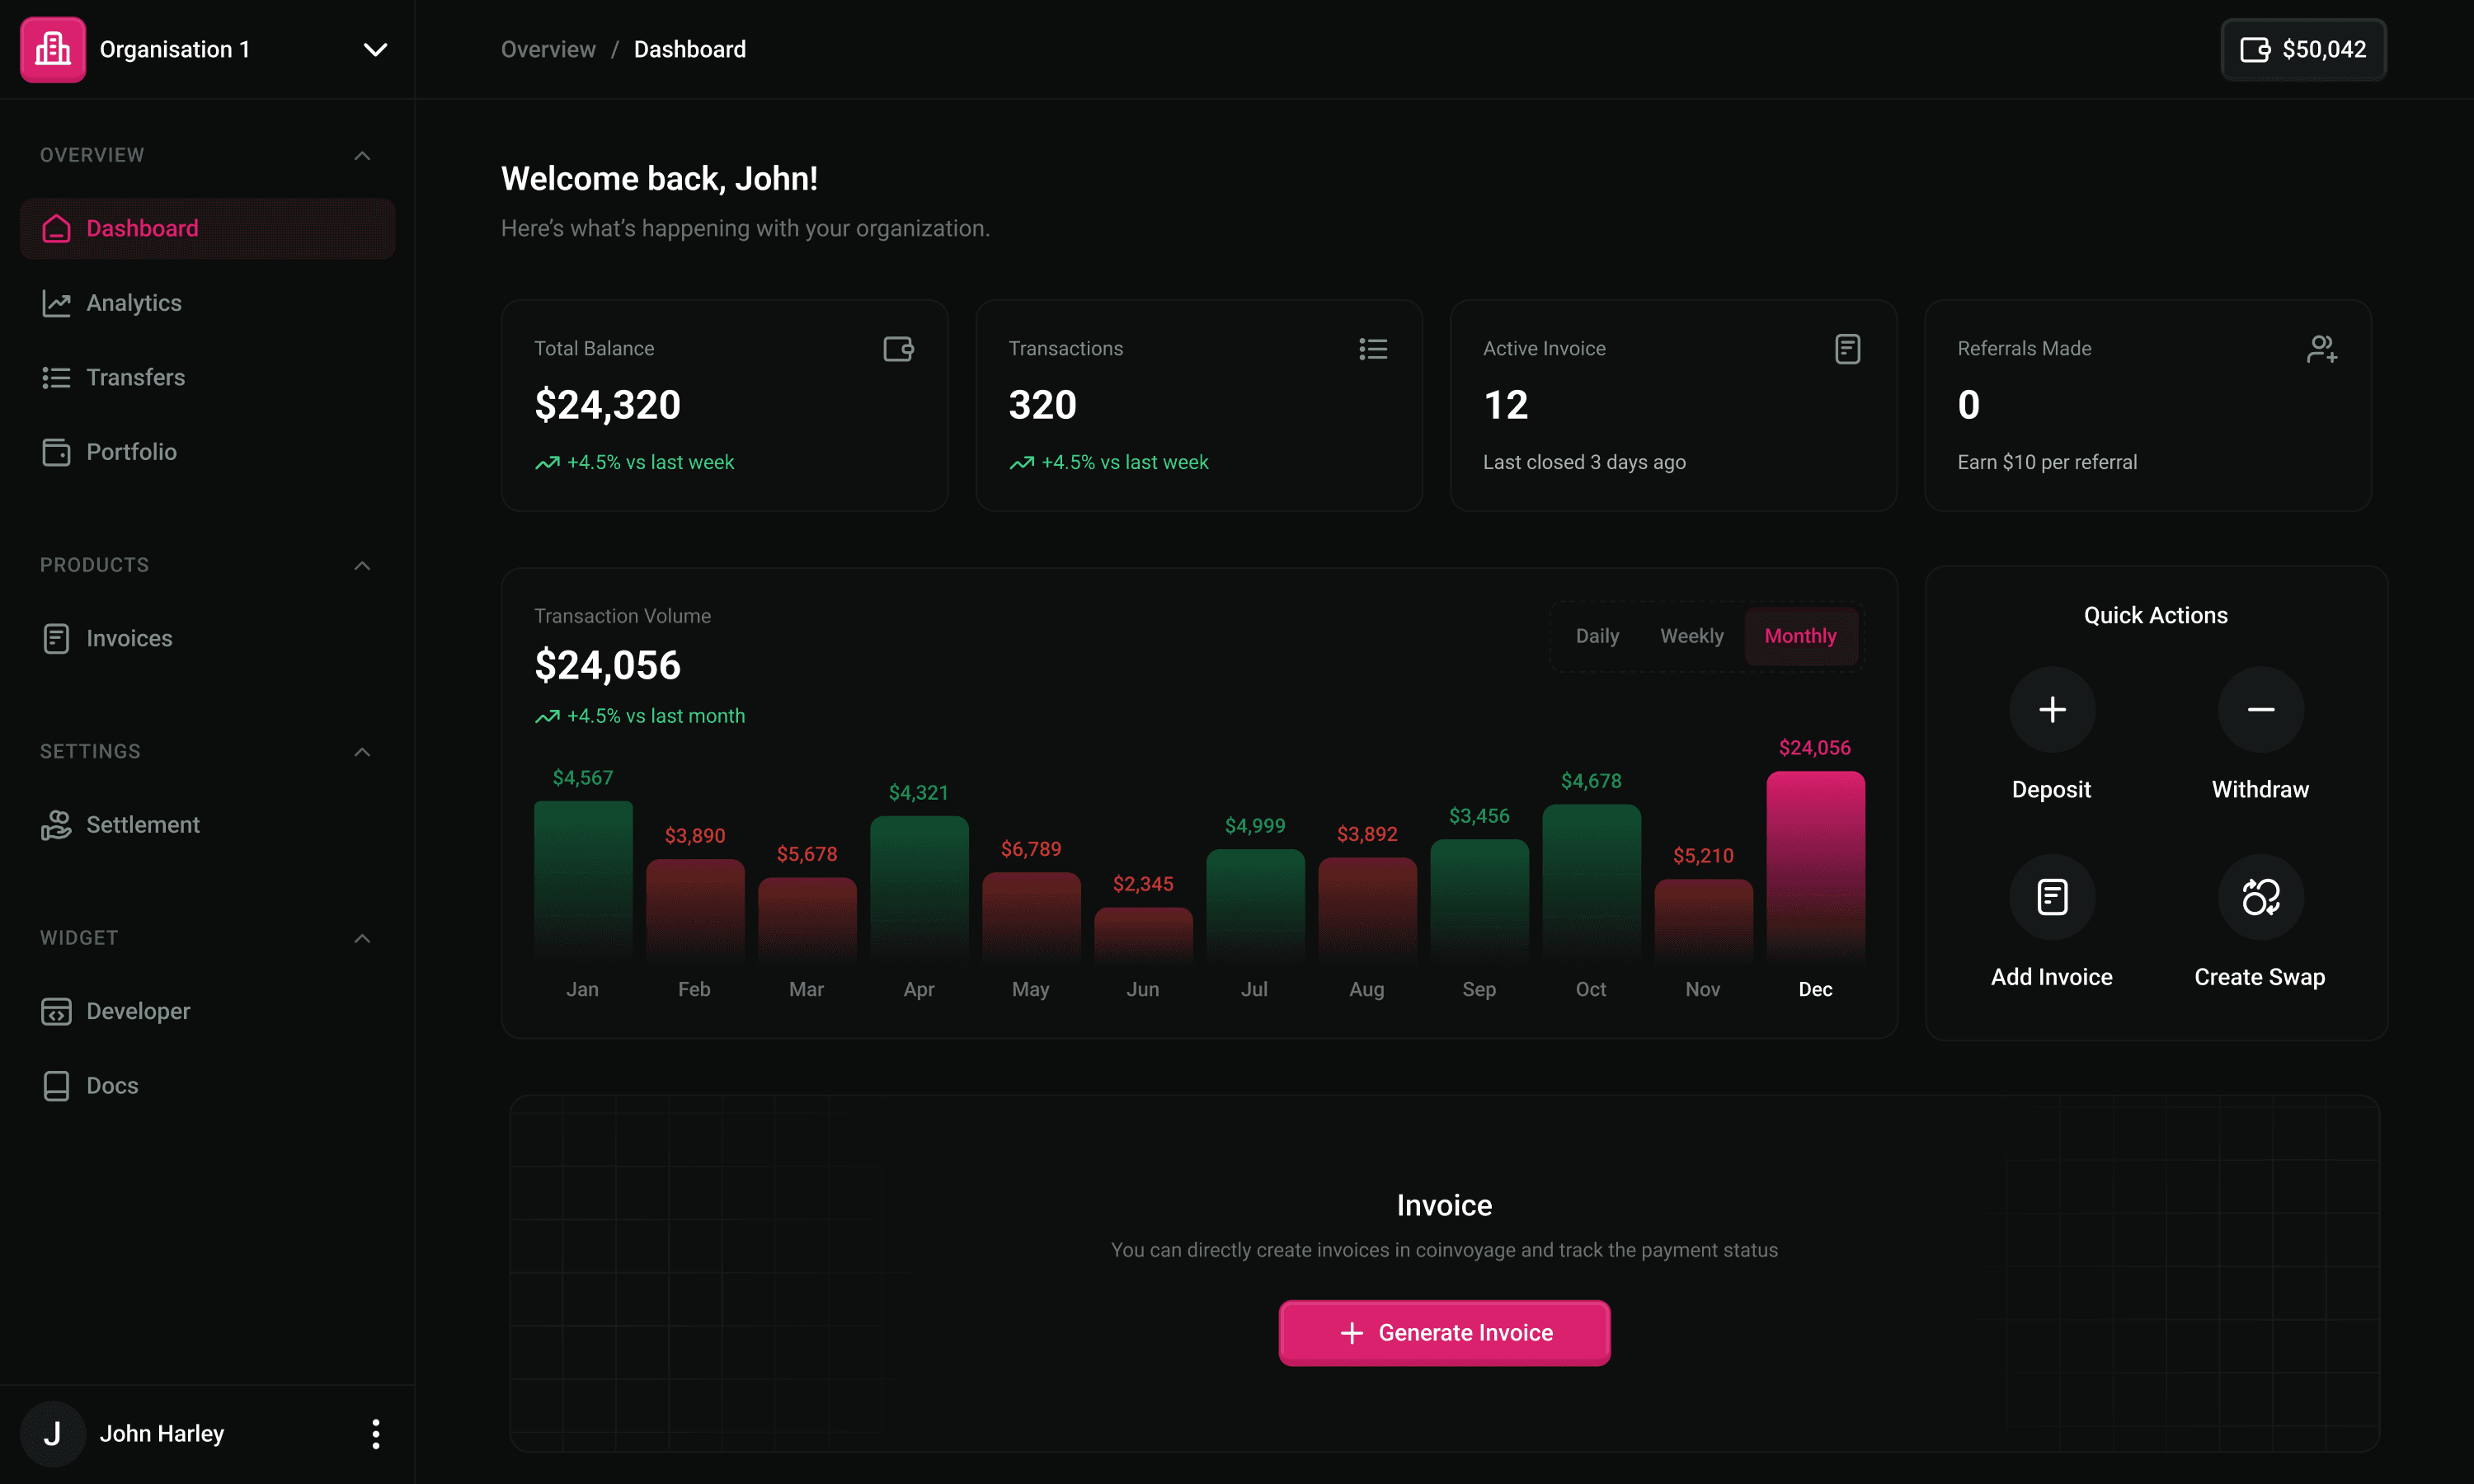
Task: Select the Monthly chart view
Action: pyautogui.click(x=1800, y=636)
